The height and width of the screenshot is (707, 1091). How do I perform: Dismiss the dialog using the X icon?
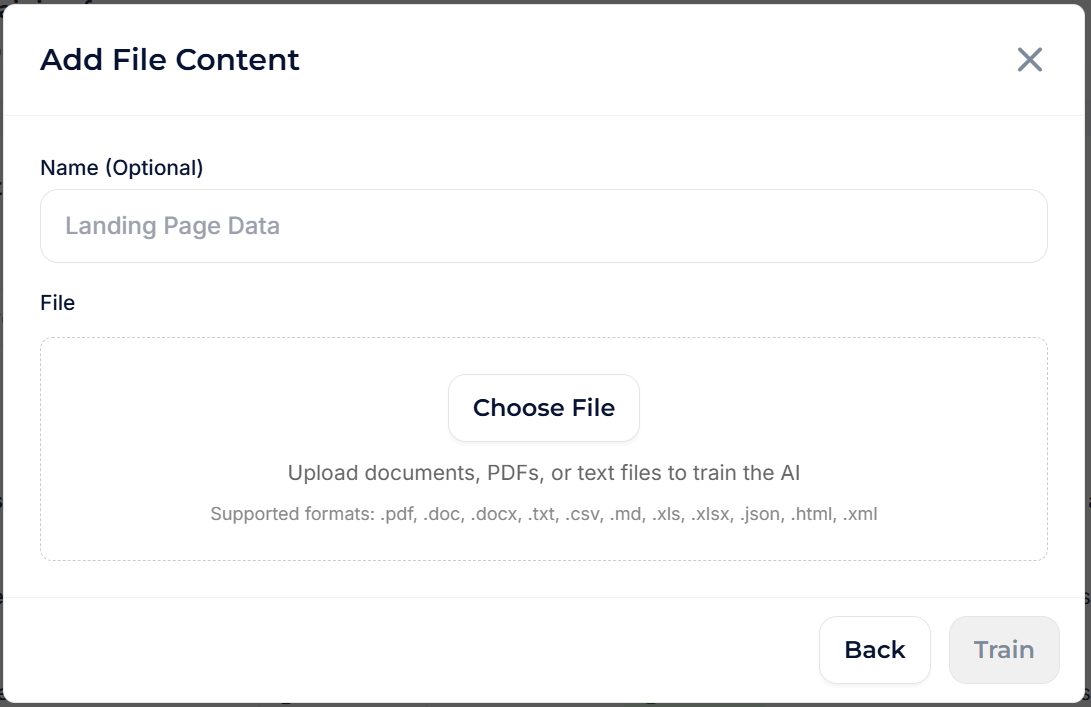coord(1029,60)
